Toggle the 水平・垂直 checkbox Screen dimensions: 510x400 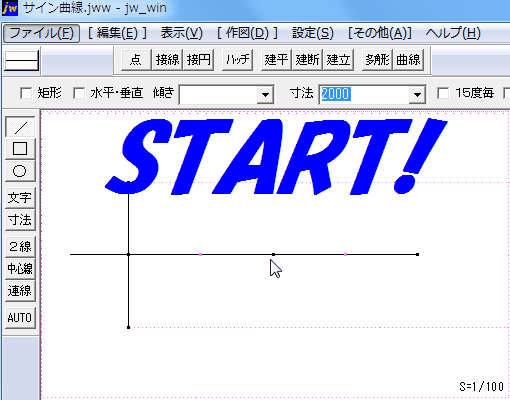(79, 93)
